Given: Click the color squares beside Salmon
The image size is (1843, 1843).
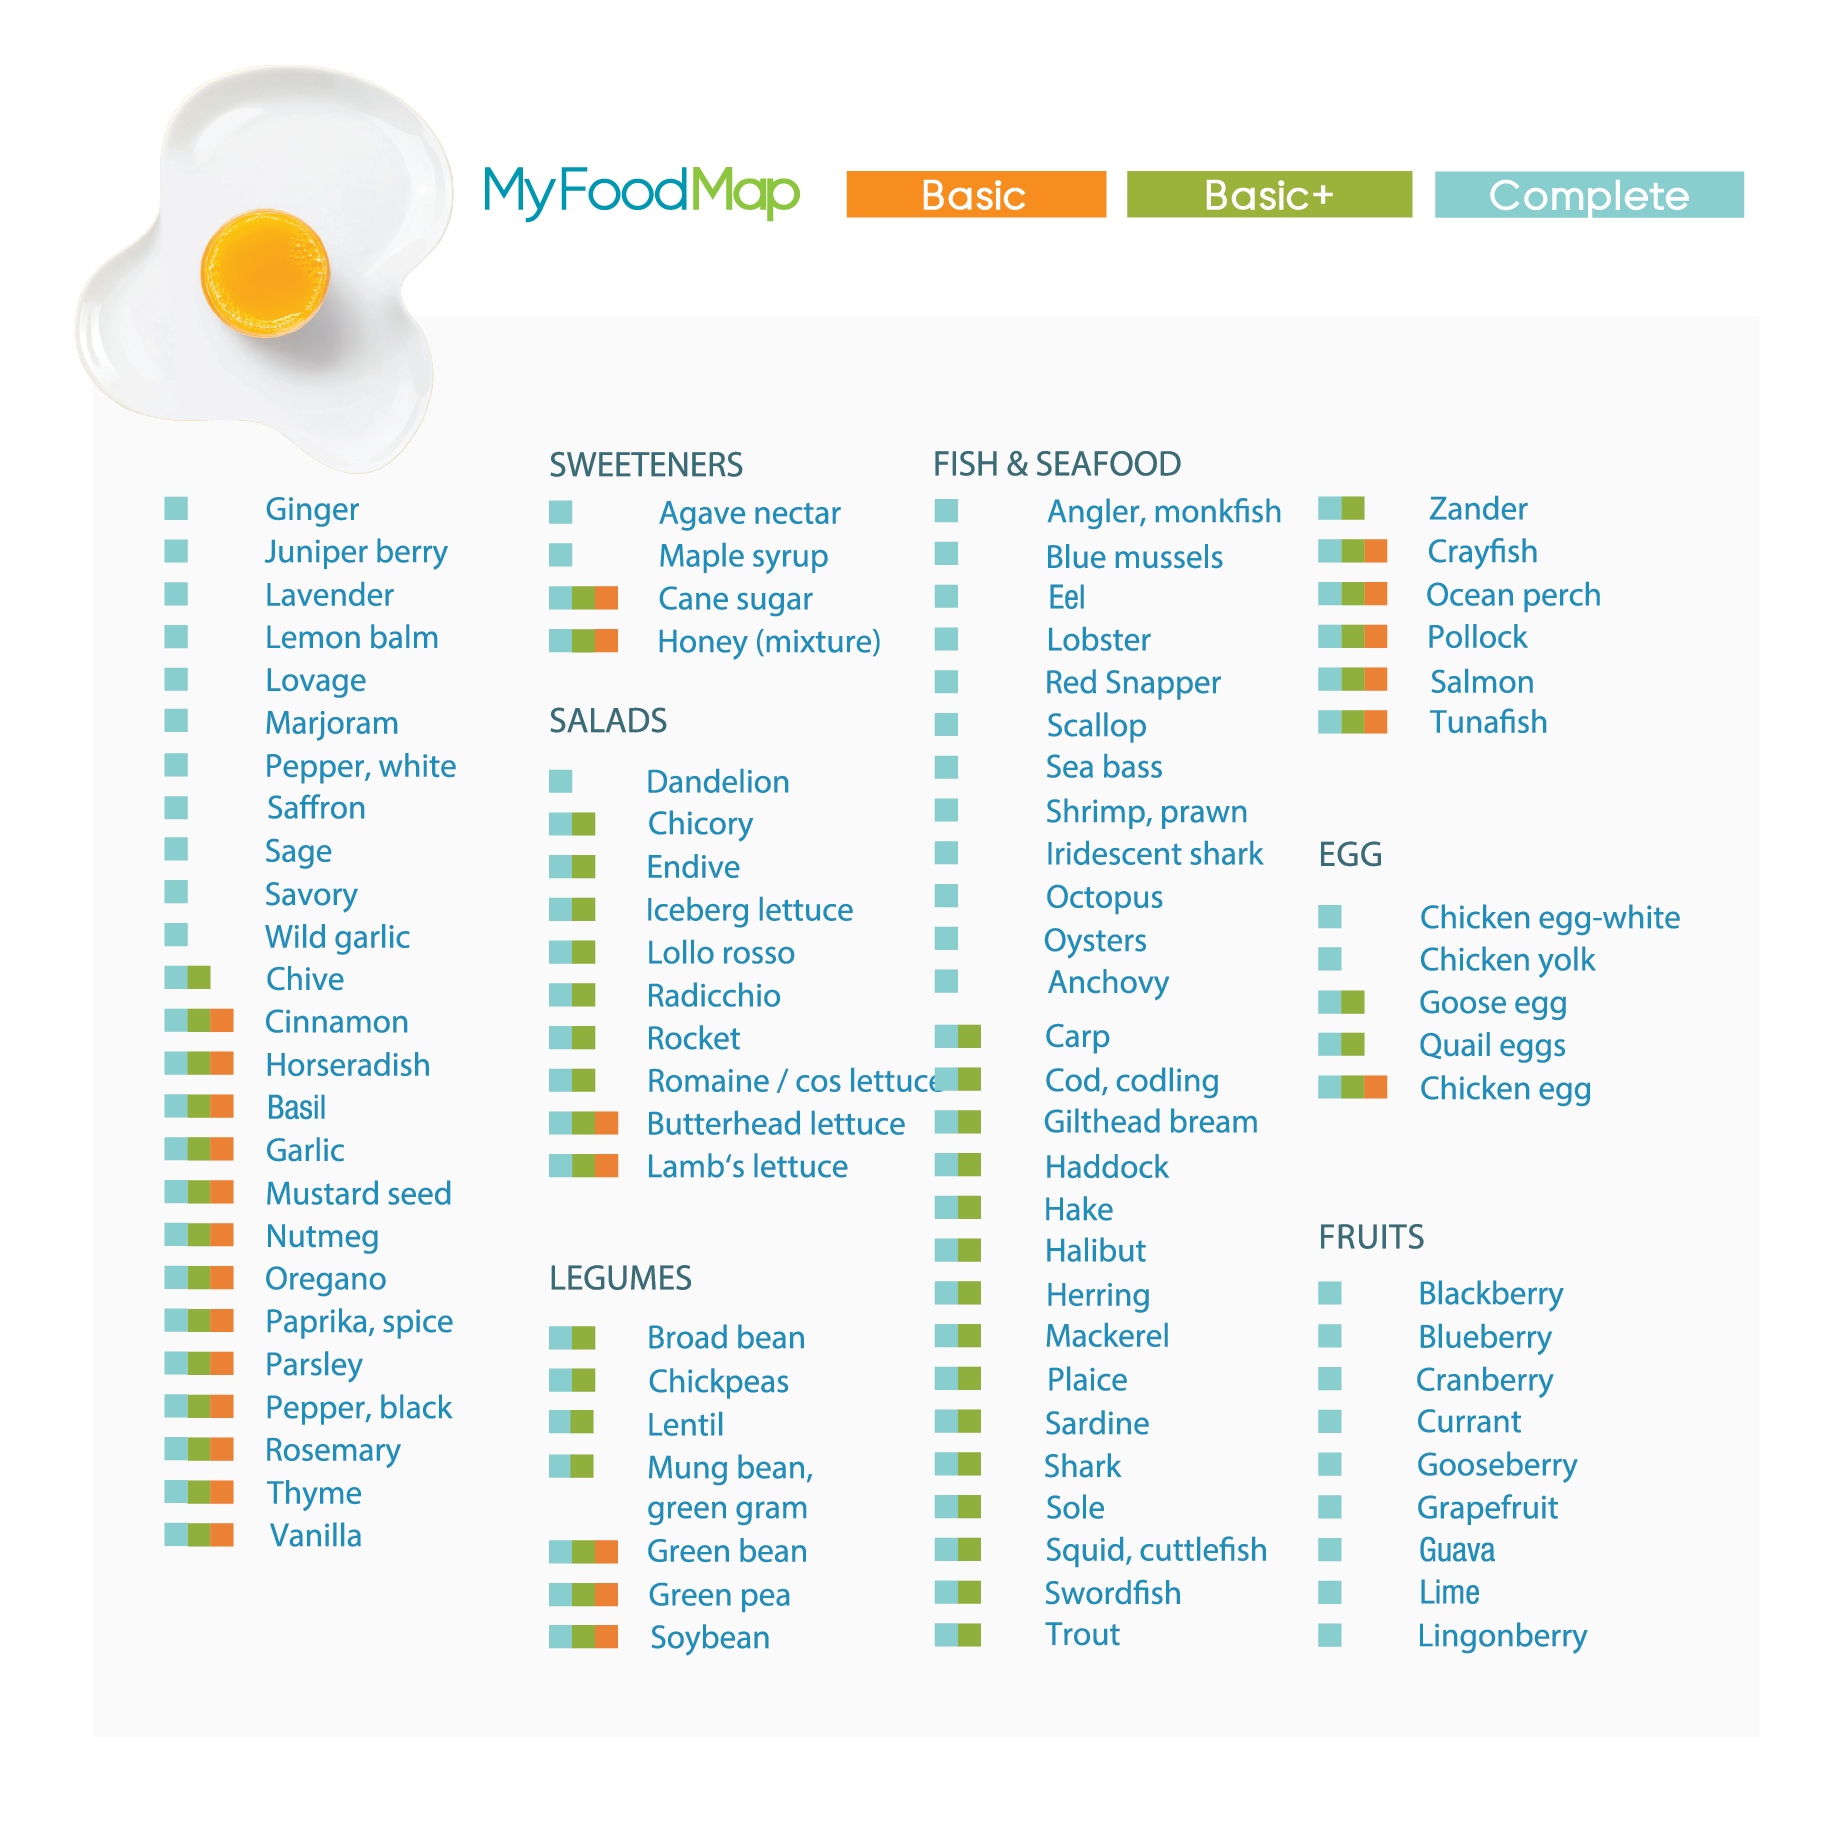Looking at the screenshot, I should [1352, 681].
